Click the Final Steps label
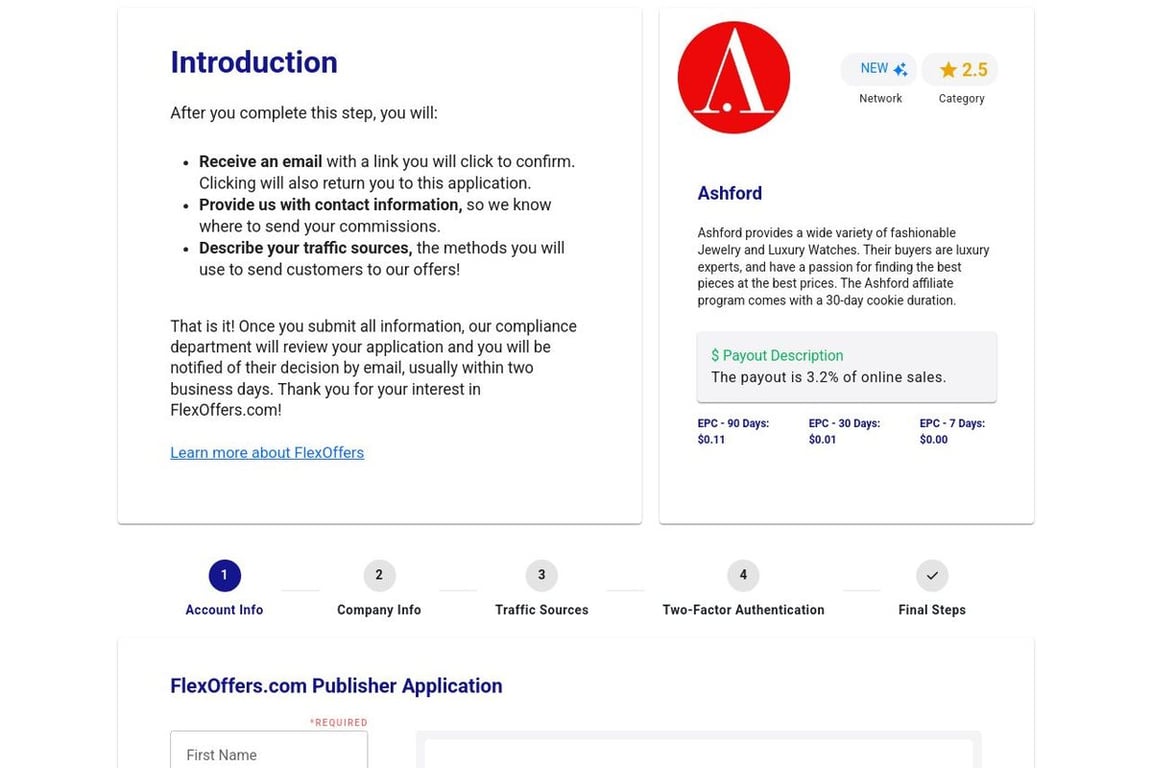The height and width of the screenshot is (768, 1152). (932, 610)
